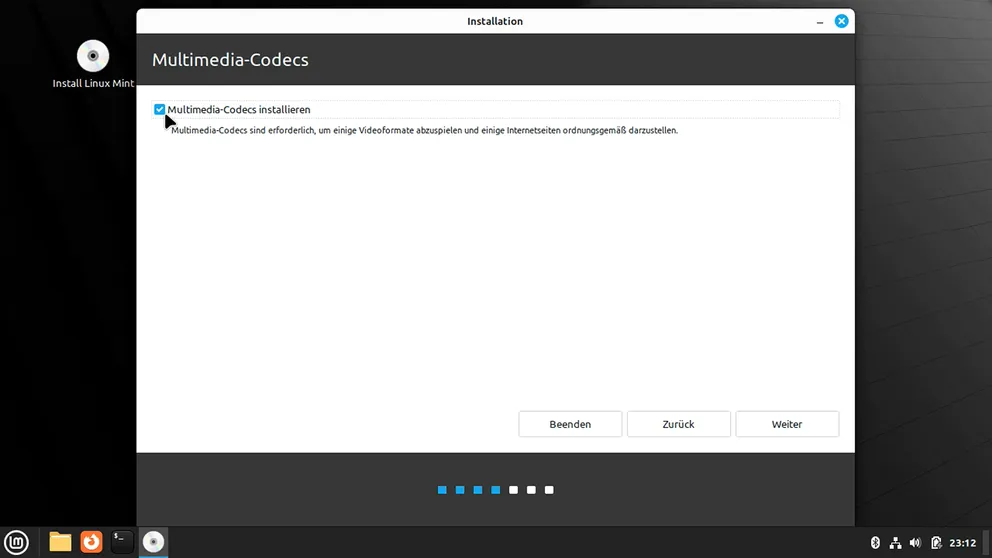Select the installer disc icon in the taskbar
The image size is (992, 558).
click(153, 542)
